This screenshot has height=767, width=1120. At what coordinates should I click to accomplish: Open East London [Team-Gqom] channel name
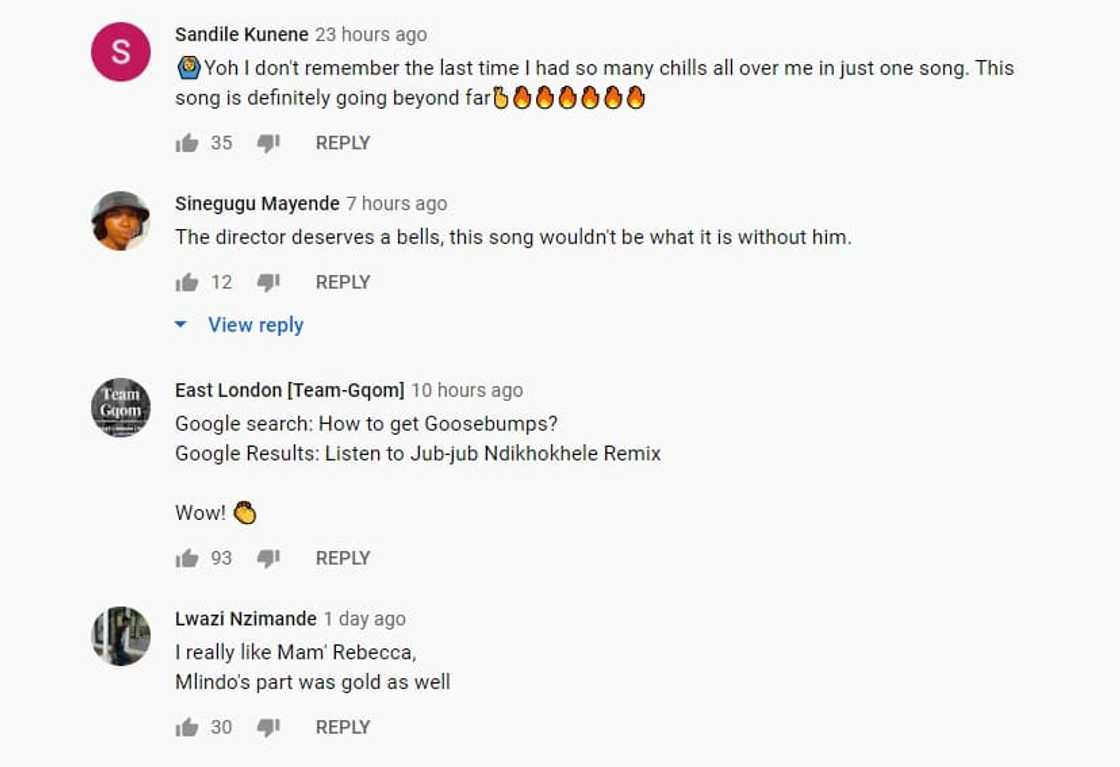coord(289,390)
